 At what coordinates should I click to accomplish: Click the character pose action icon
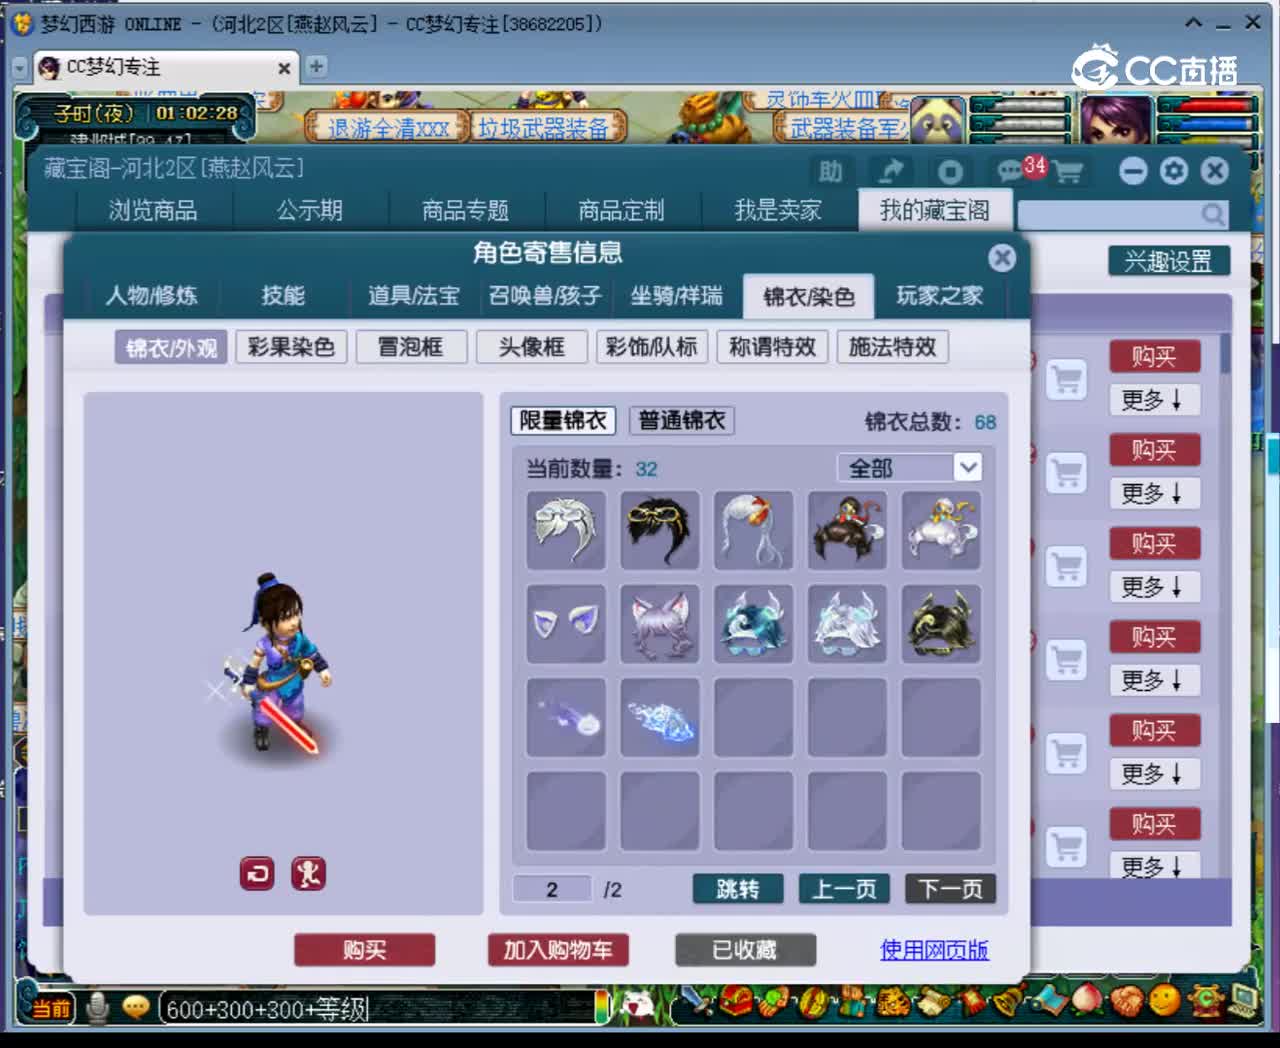coord(308,874)
